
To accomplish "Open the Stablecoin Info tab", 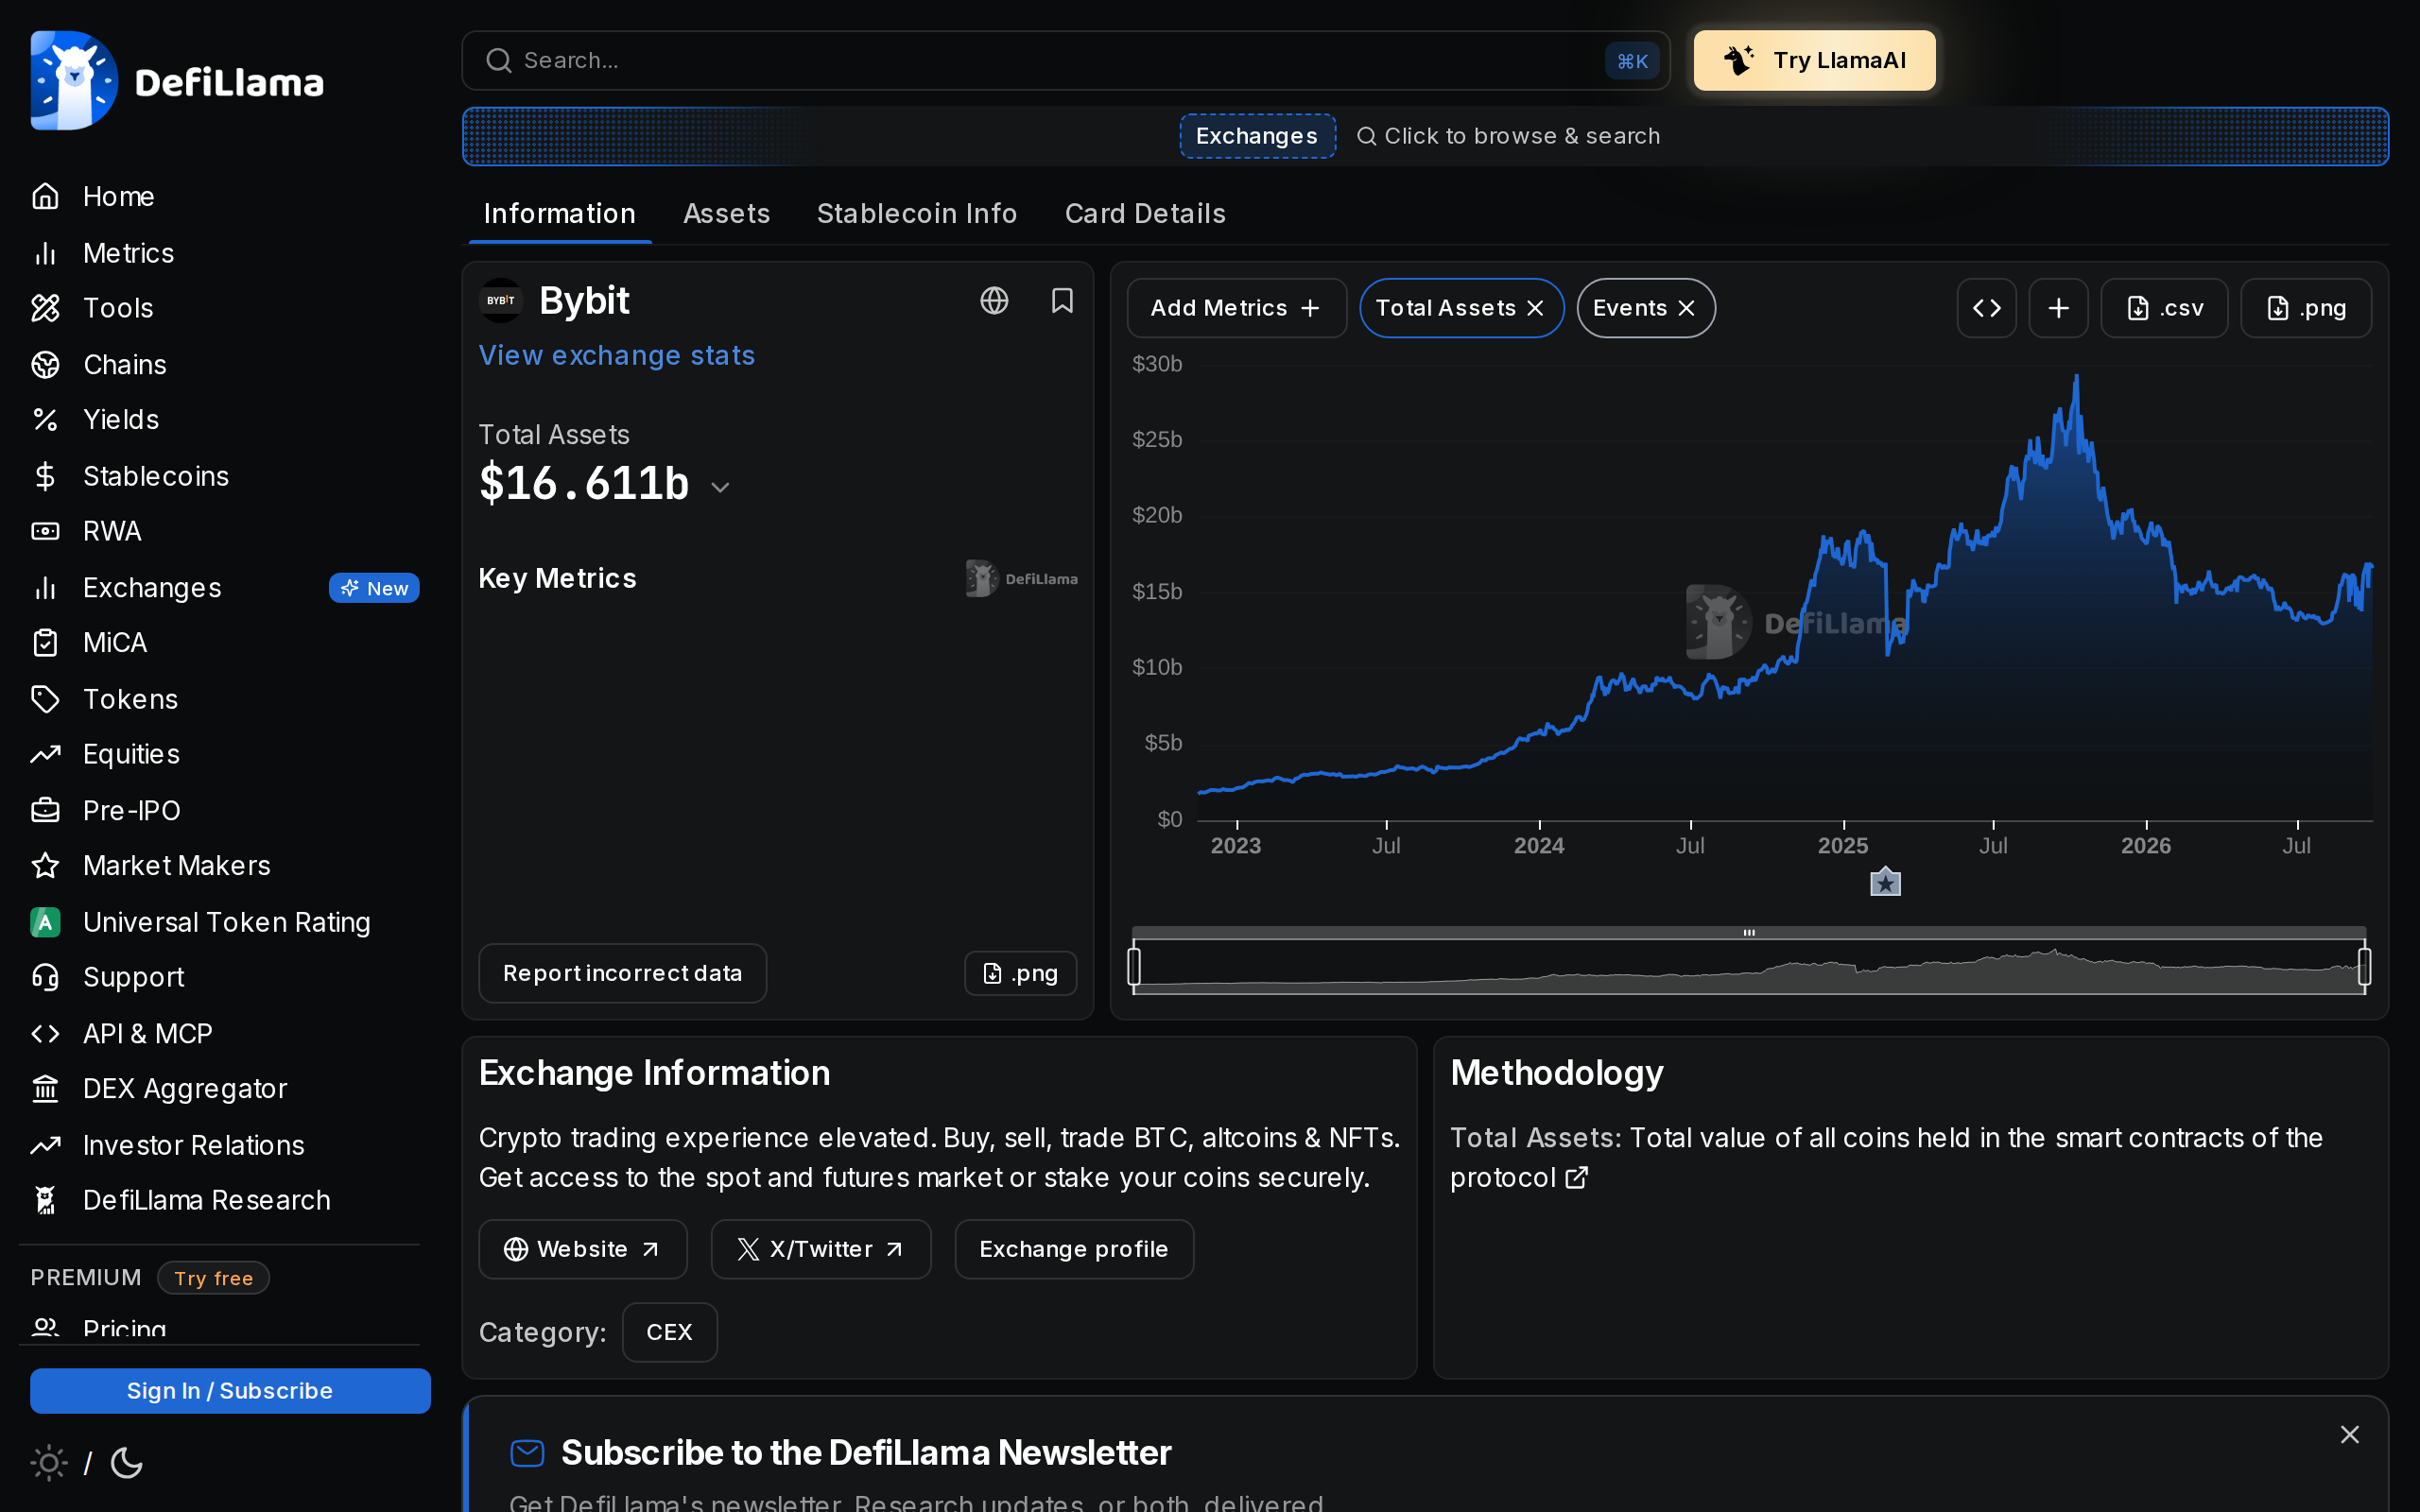I will coord(917,214).
